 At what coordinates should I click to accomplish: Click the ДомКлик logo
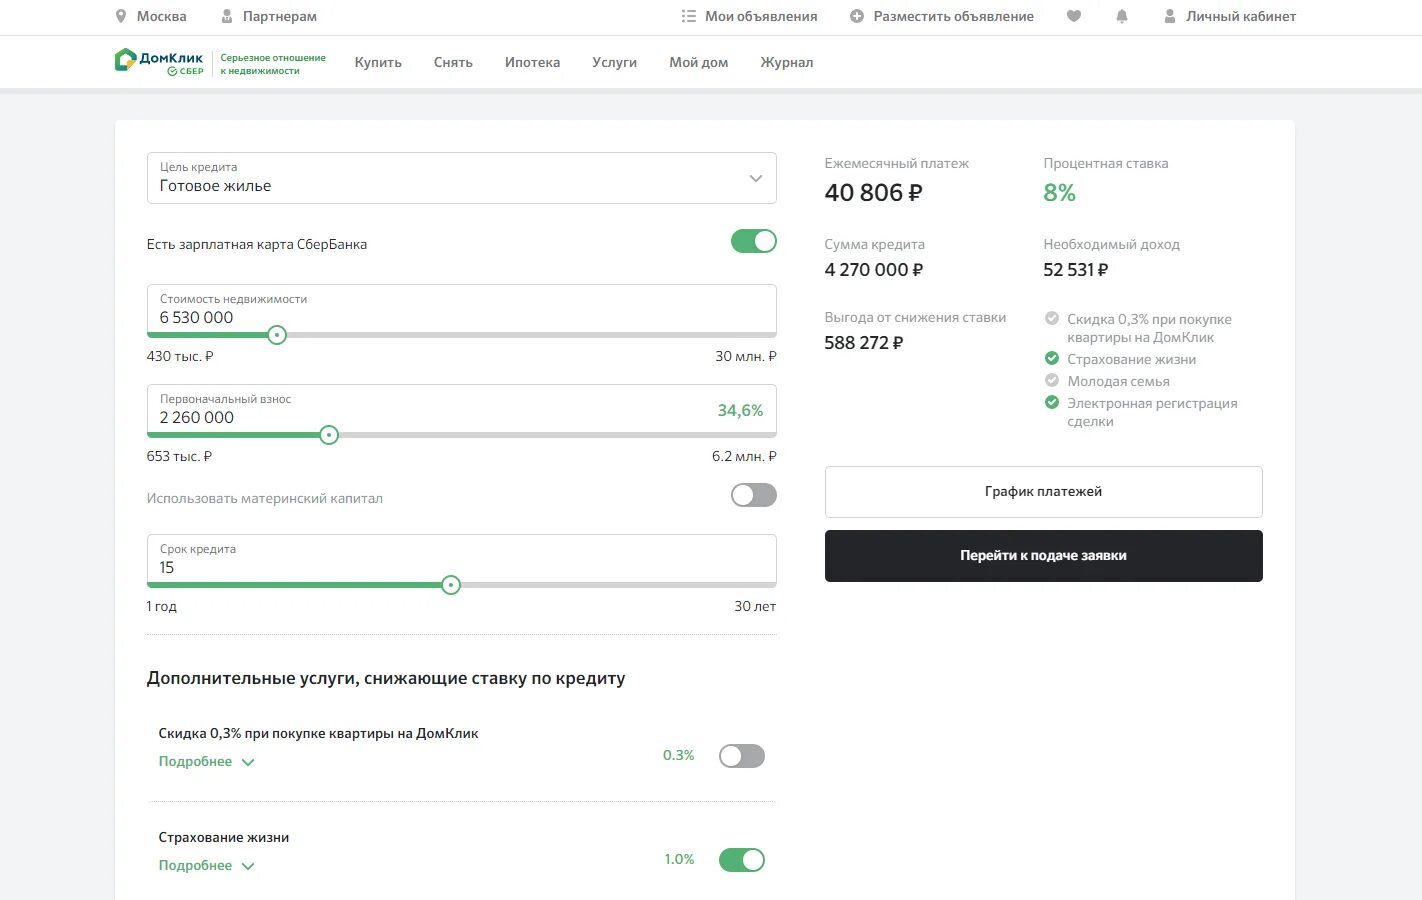(160, 62)
